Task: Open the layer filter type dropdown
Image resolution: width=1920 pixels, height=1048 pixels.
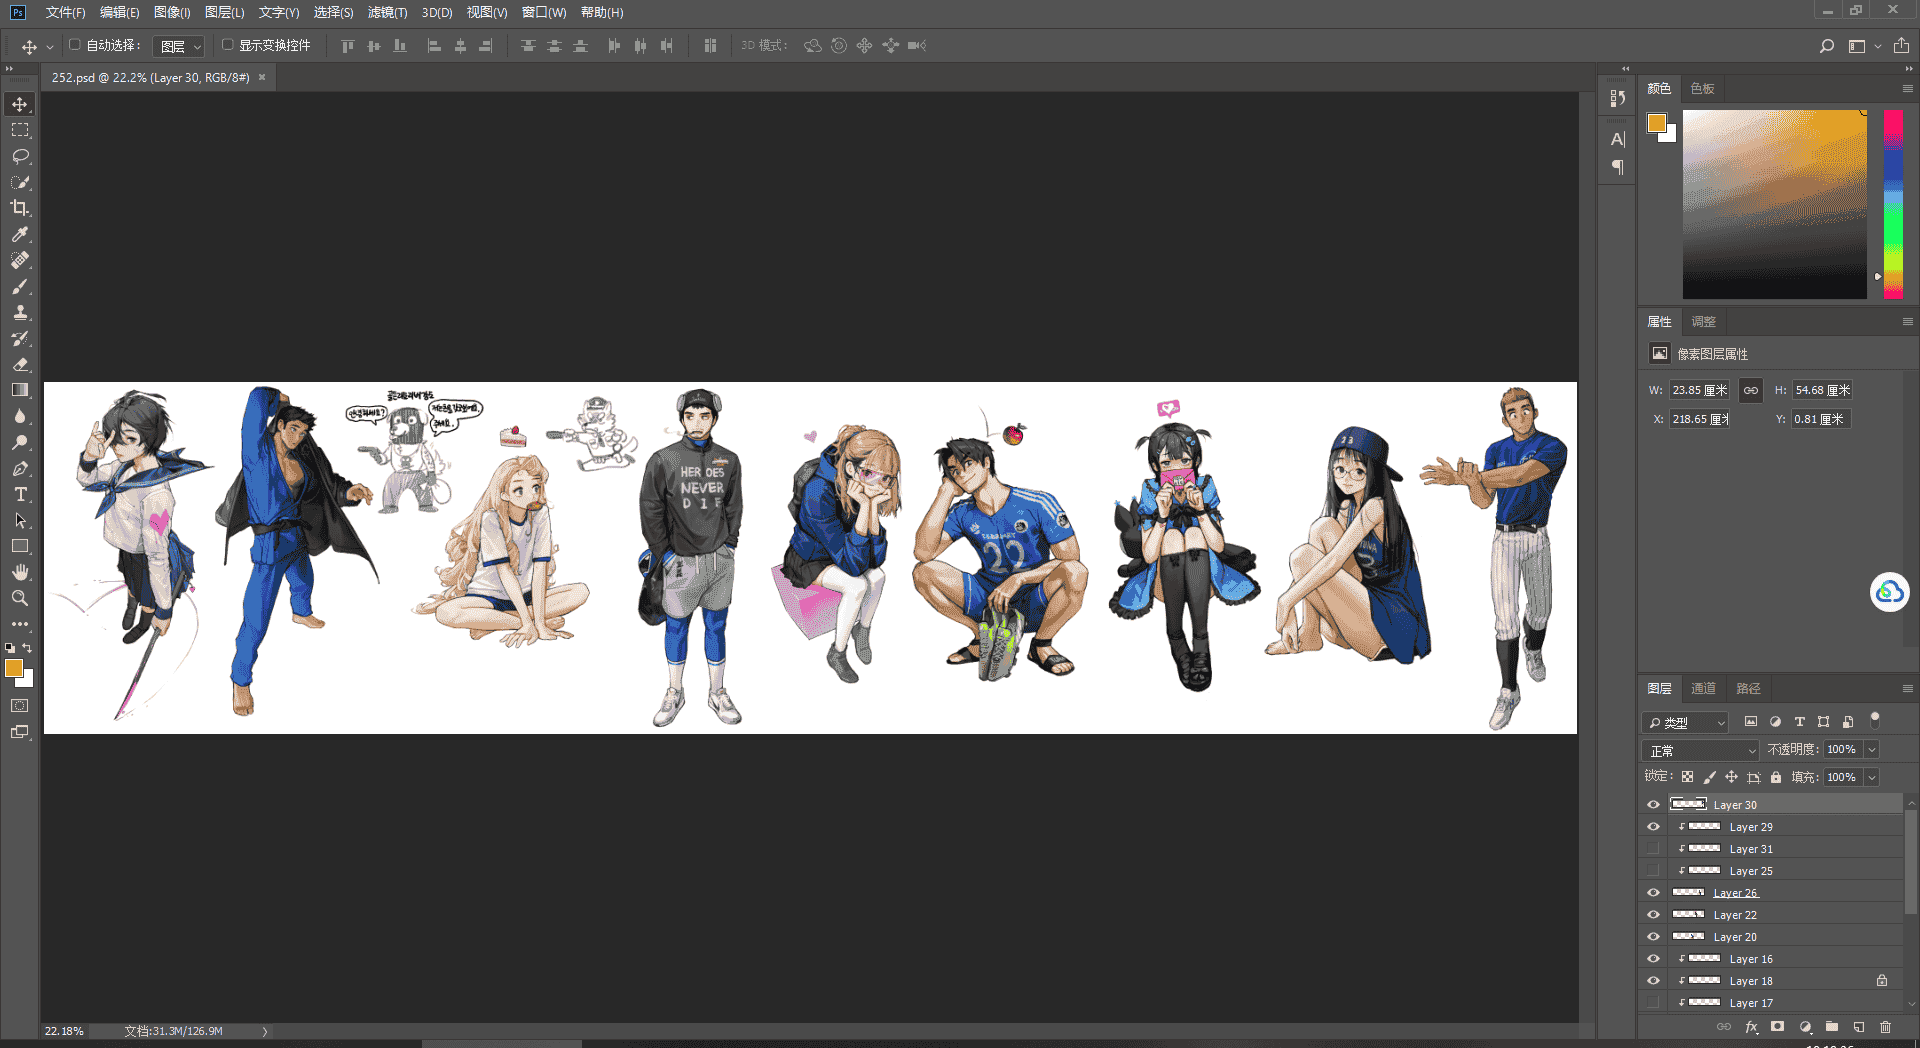Action: pos(1686,722)
